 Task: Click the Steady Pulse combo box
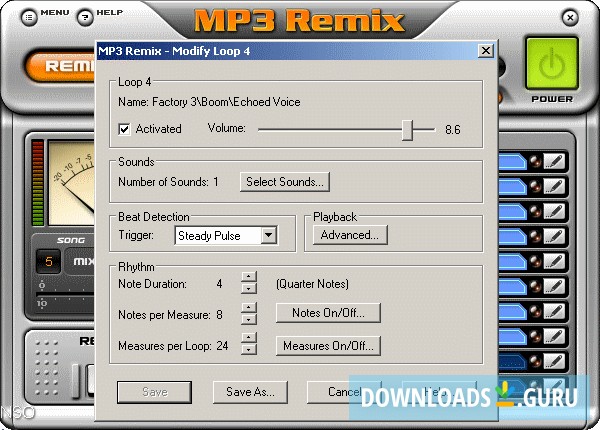tap(226, 235)
